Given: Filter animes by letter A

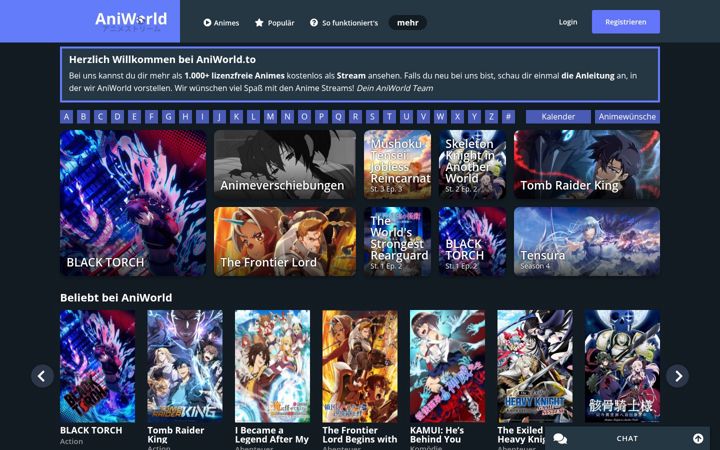Looking at the screenshot, I should pos(67,117).
